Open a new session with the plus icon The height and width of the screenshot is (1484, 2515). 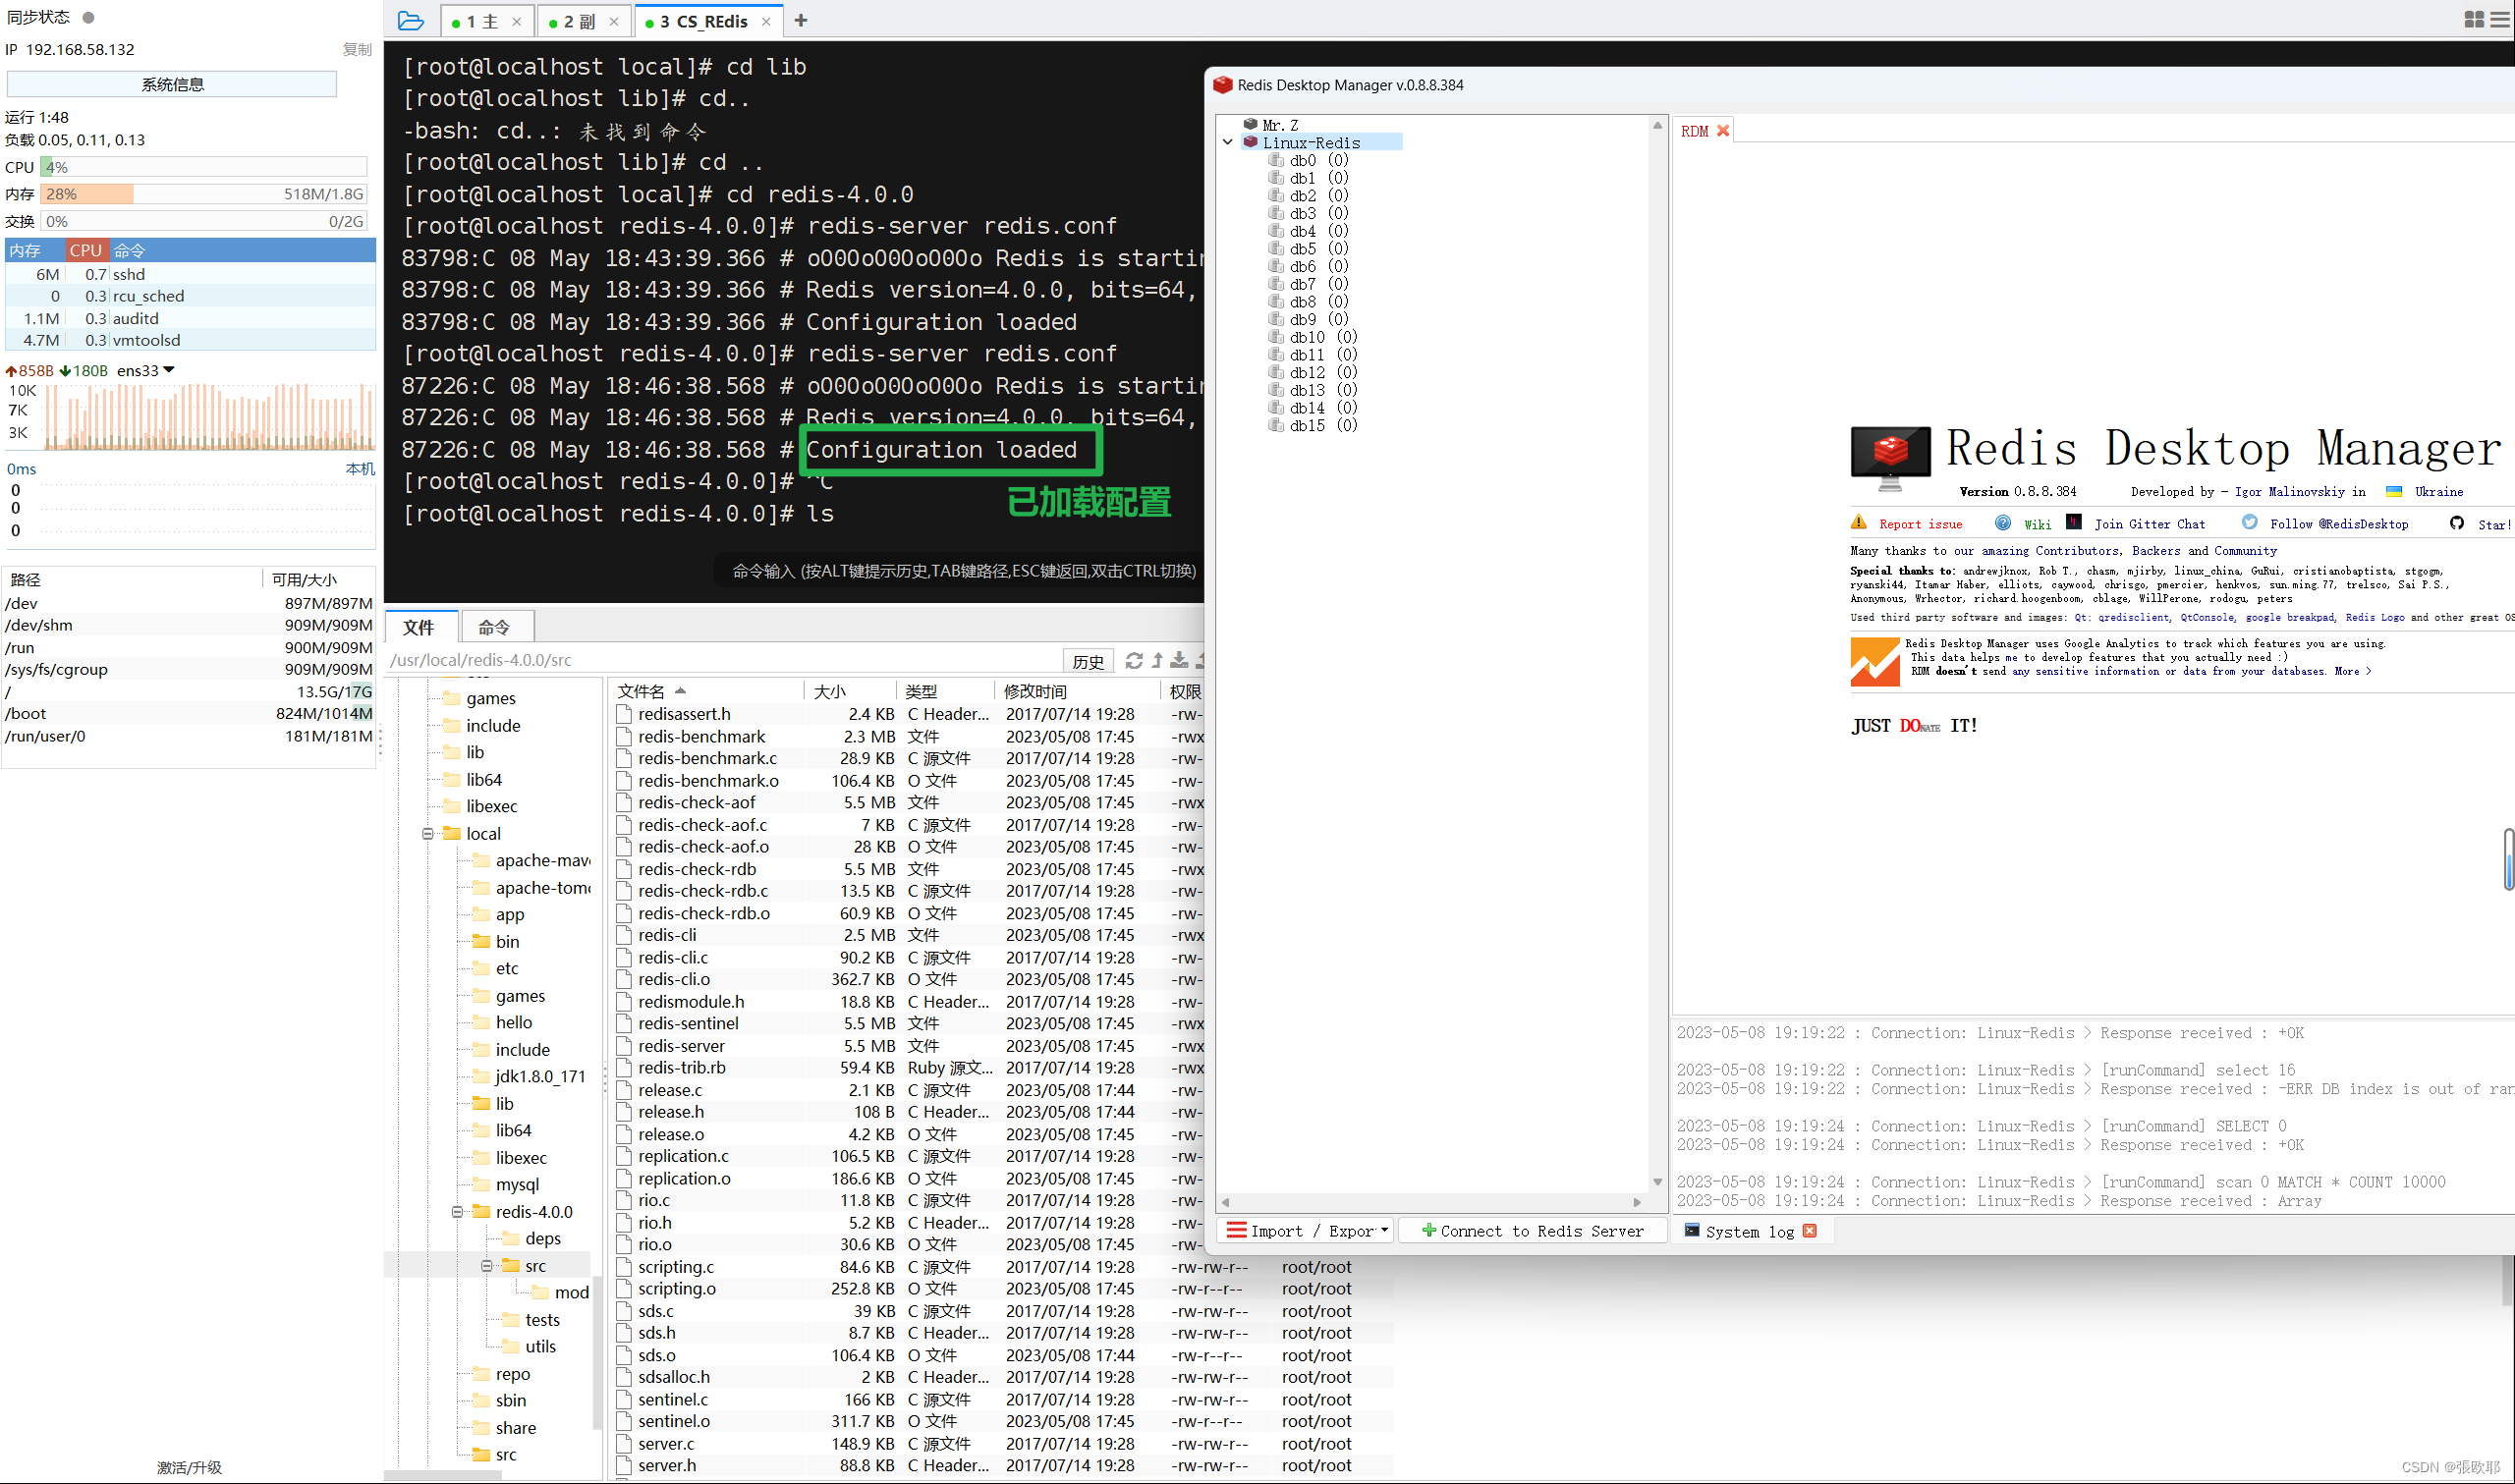point(800,20)
